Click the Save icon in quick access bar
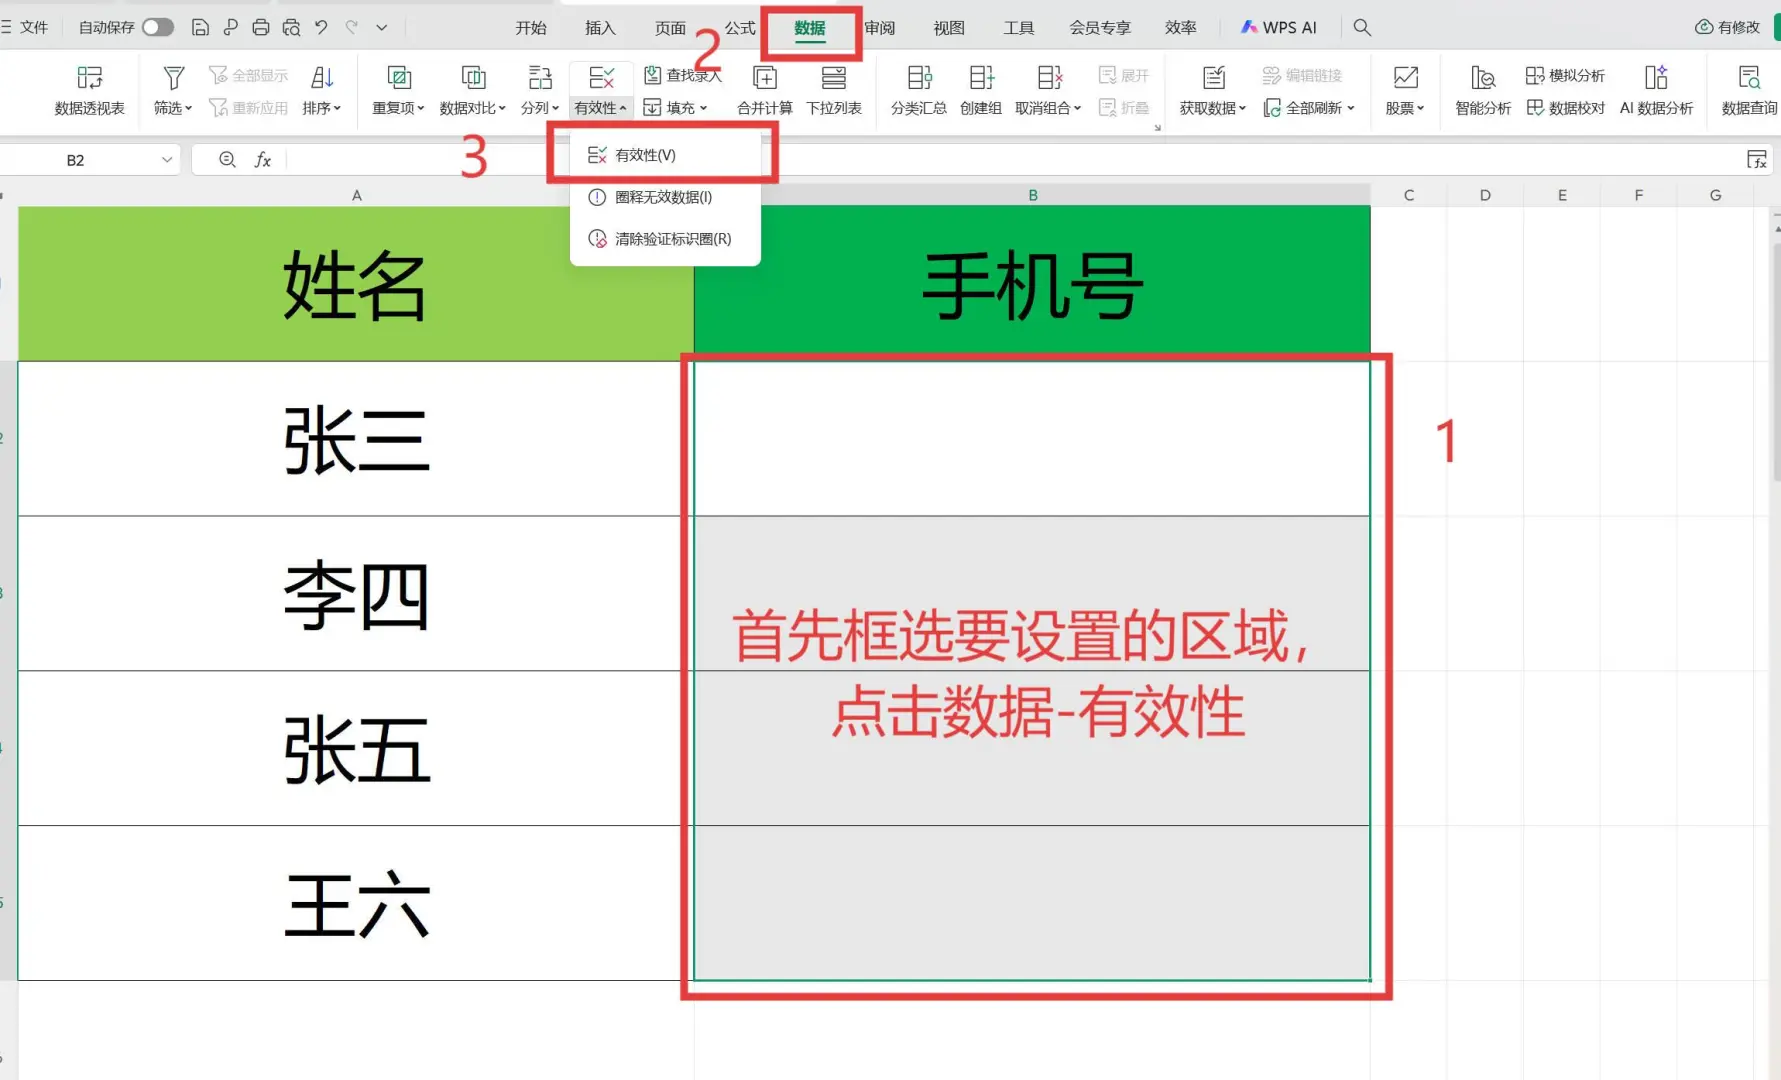The height and width of the screenshot is (1080, 1781). [200, 27]
